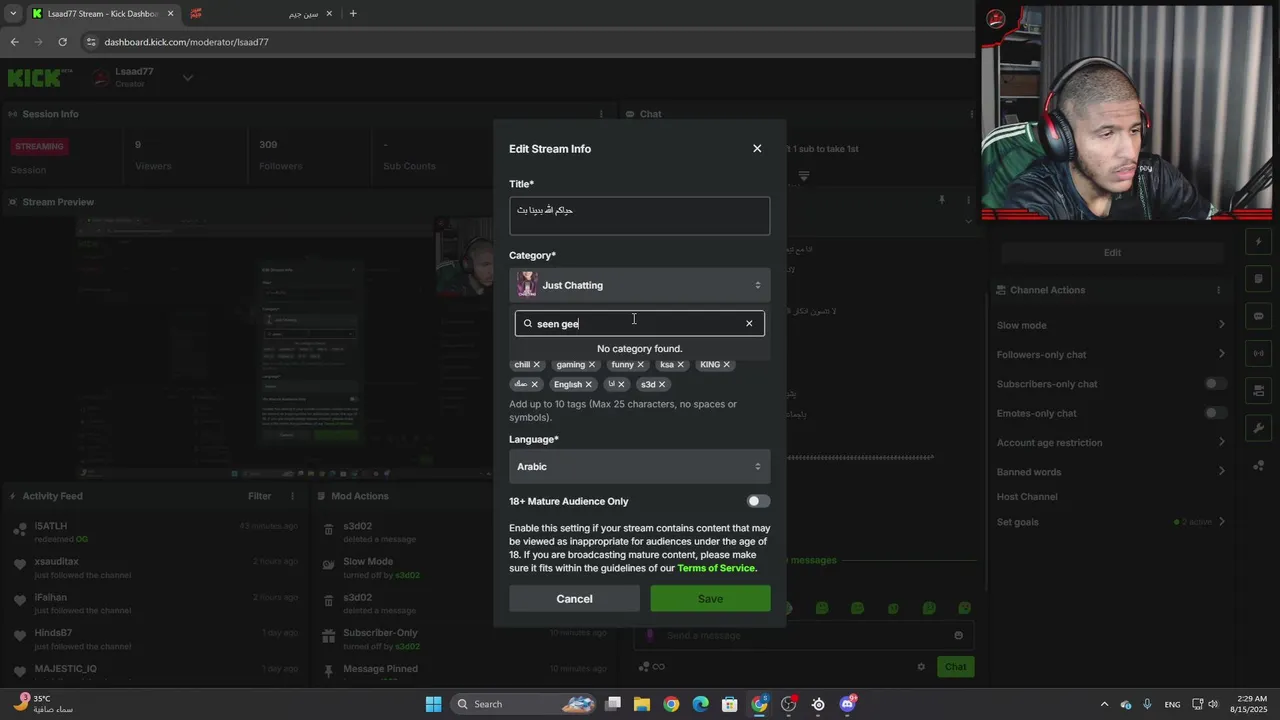Viewport: 1280px width, 720px height.
Task: Expand the Lsaad77 creator dropdown chevron
Action: (188, 77)
